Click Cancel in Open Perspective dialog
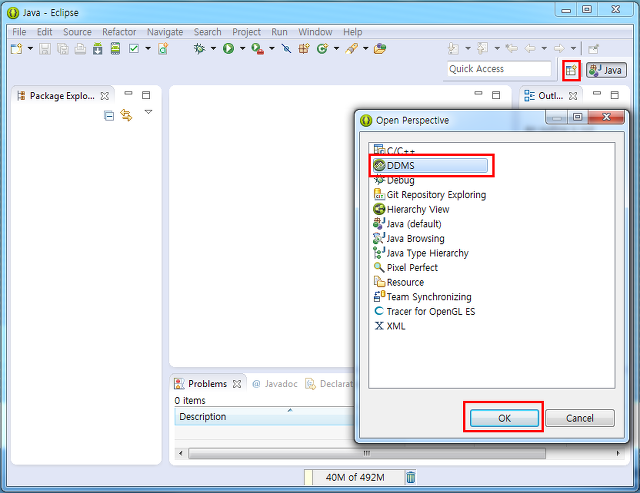This screenshot has height=493, width=640. click(x=580, y=418)
